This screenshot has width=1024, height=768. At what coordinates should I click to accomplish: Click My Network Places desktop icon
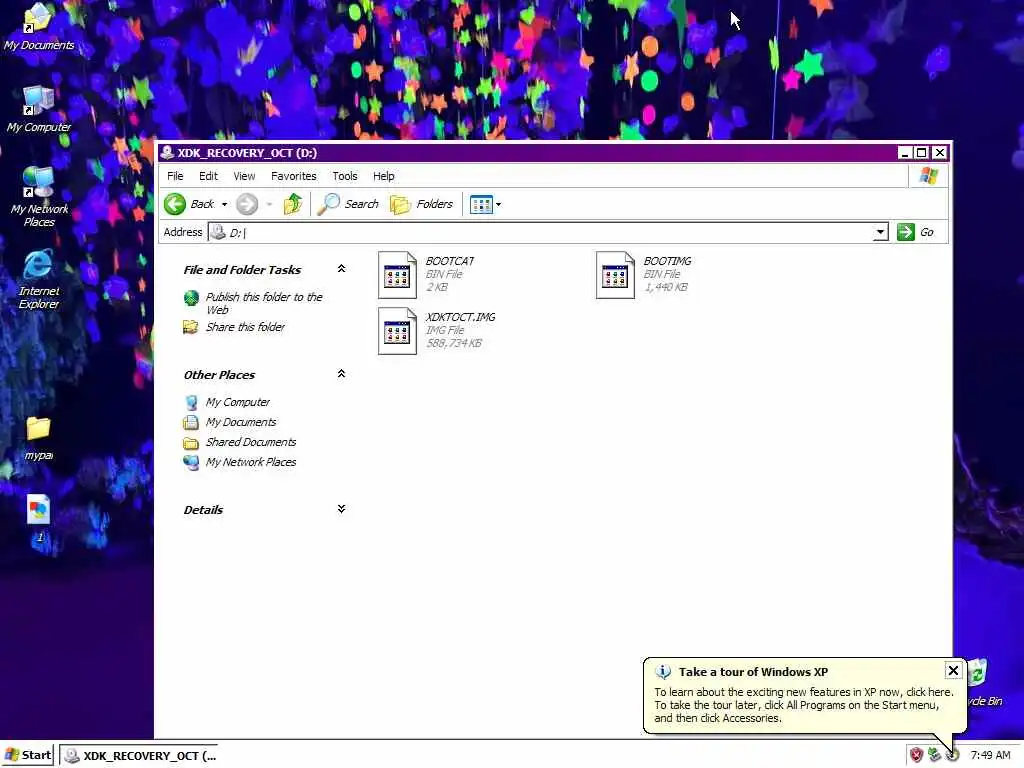[x=39, y=197]
